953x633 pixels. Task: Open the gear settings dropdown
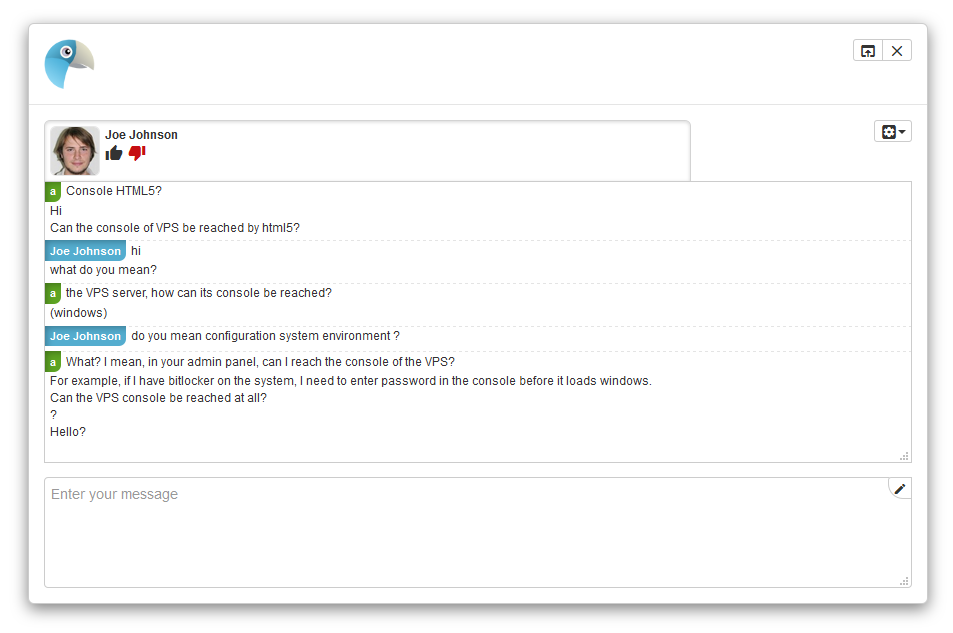[x=893, y=131]
